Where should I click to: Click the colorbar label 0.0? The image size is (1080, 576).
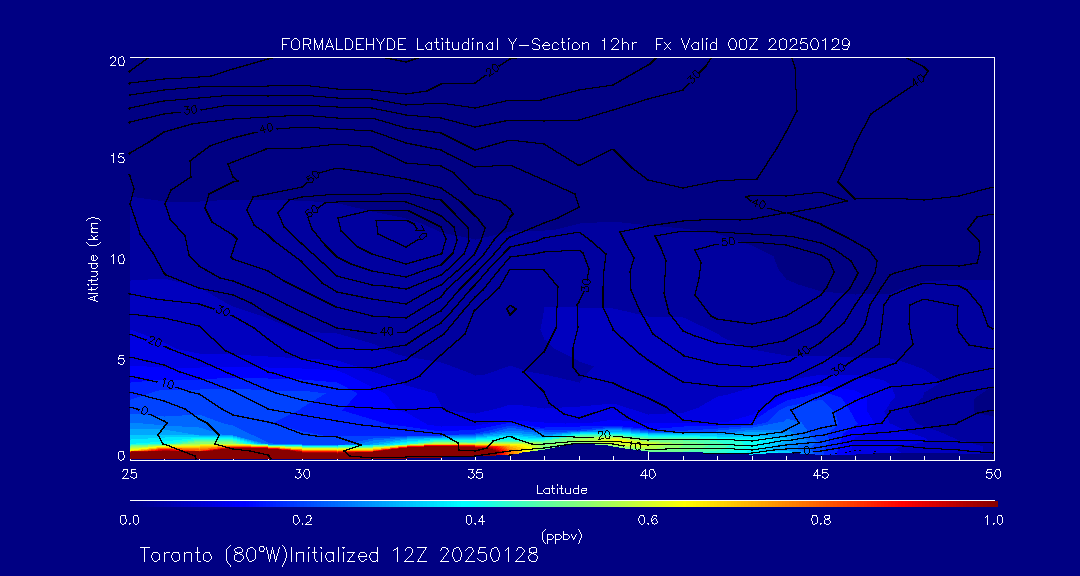point(131,521)
